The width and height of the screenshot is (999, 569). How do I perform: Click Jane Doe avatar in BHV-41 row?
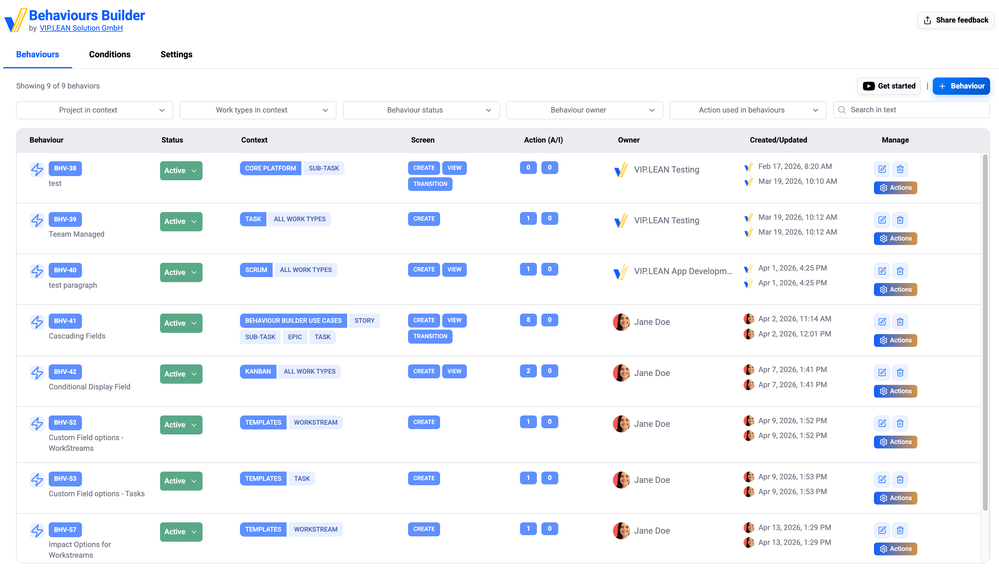tap(621, 322)
